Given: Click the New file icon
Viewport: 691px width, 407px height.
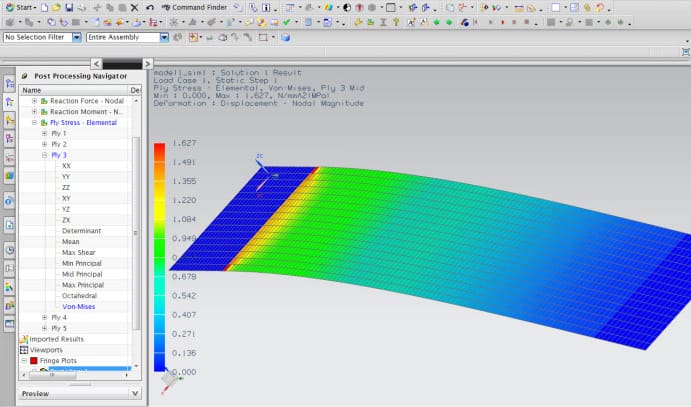Looking at the screenshot, I should pyautogui.click(x=45, y=7).
